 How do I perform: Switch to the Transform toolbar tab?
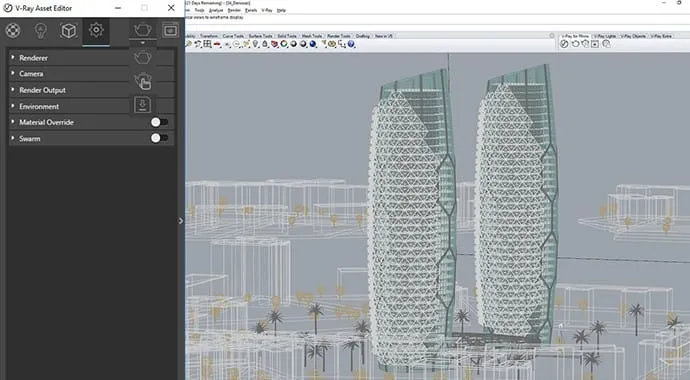click(209, 36)
